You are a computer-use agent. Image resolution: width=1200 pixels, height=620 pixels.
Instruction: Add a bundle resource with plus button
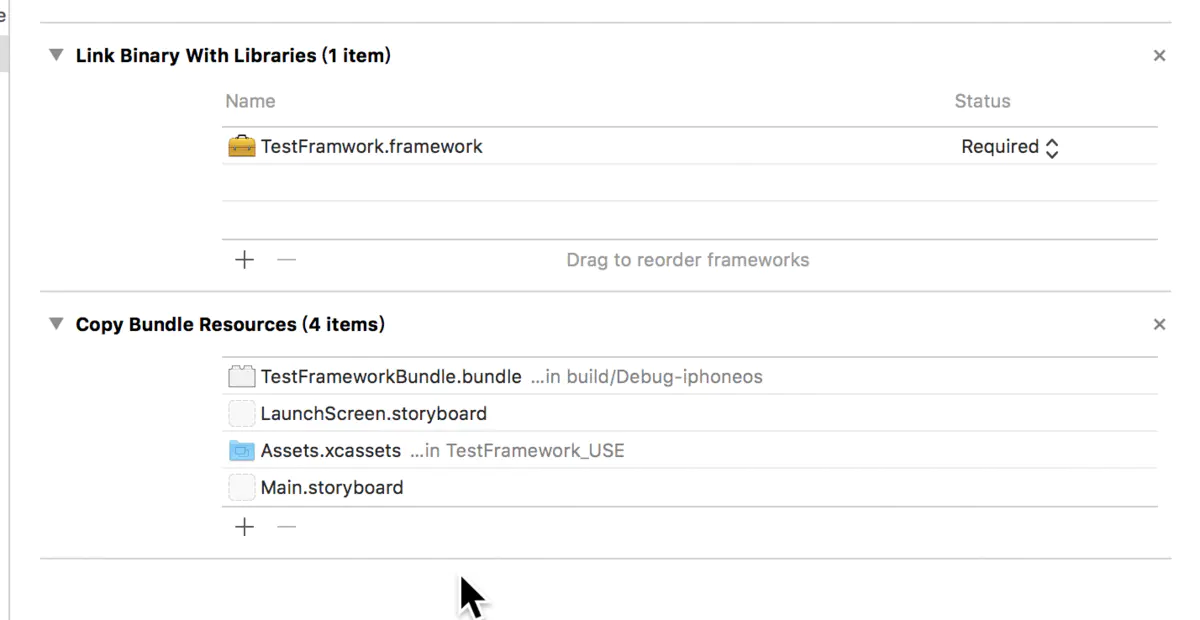[244, 527]
